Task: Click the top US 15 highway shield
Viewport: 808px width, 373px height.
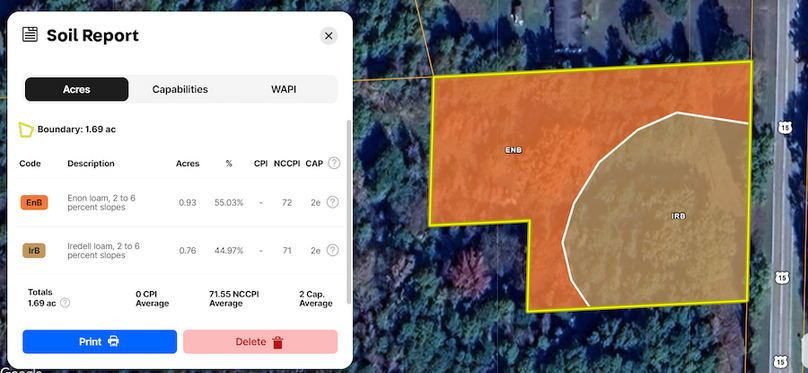Action: (x=784, y=128)
